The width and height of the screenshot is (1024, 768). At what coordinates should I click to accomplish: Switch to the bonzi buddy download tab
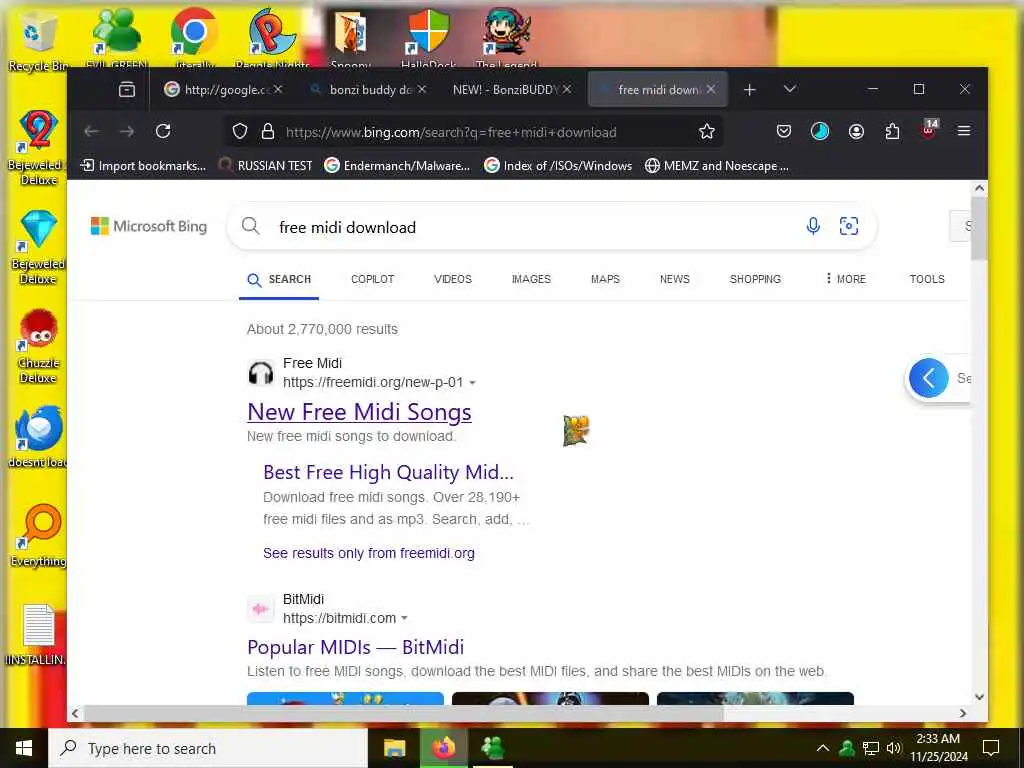tap(369, 89)
